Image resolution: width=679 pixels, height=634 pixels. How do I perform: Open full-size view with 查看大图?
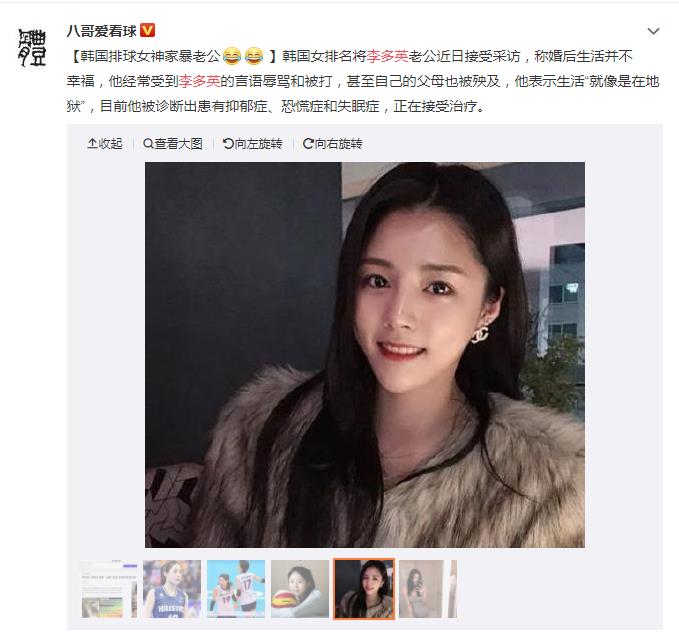173,143
